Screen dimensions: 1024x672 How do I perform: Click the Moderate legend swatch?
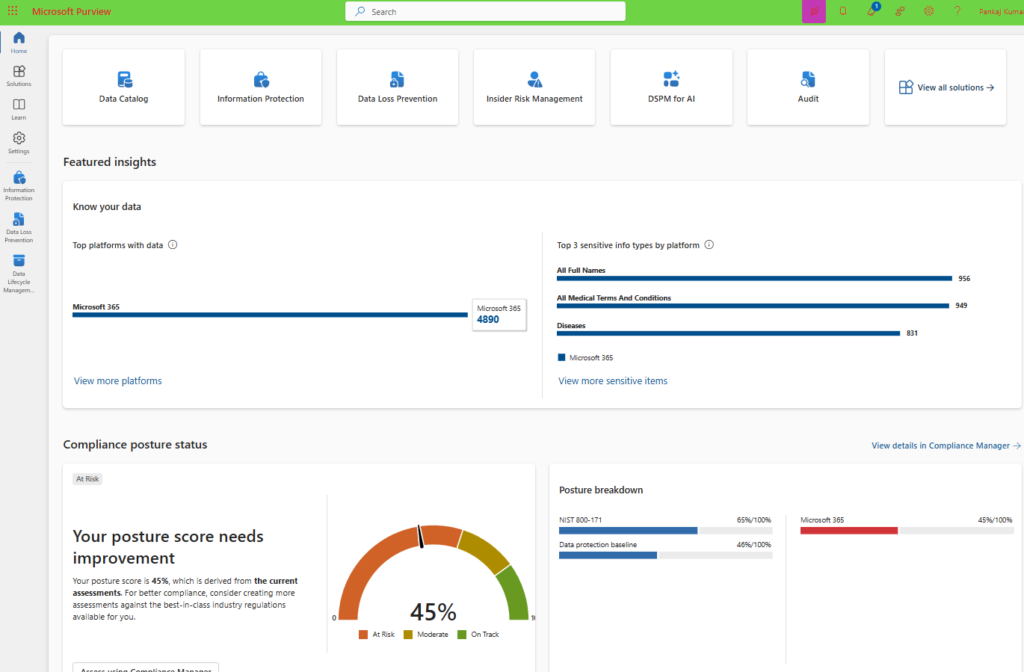pos(408,635)
